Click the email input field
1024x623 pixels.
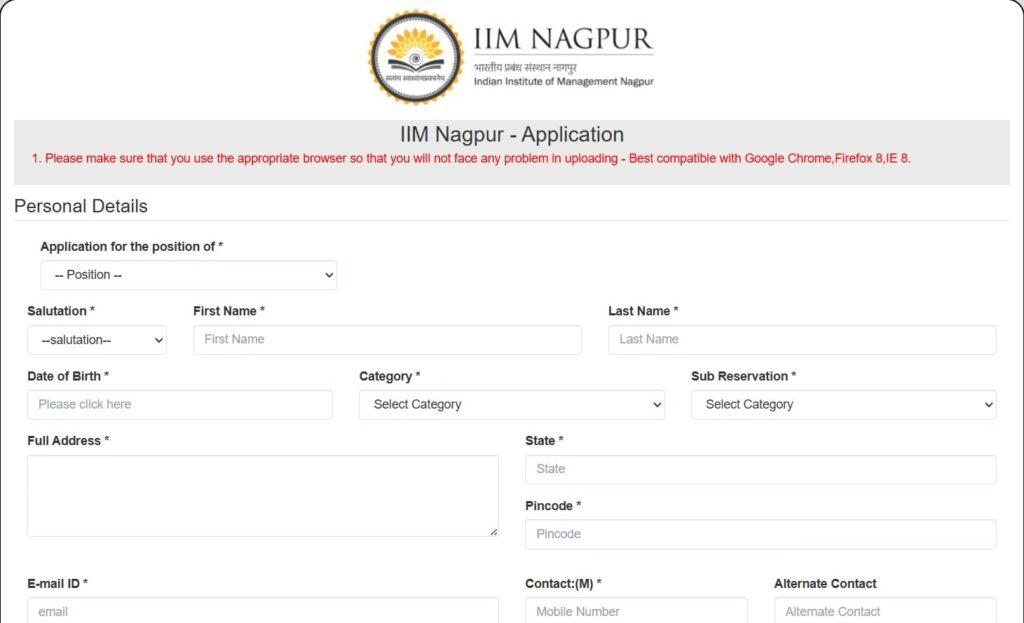(x=263, y=611)
